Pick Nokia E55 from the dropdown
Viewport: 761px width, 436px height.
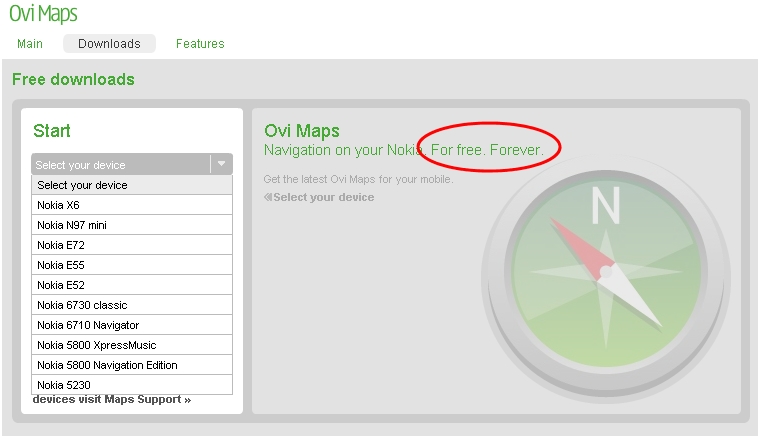[x=132, y=265]
